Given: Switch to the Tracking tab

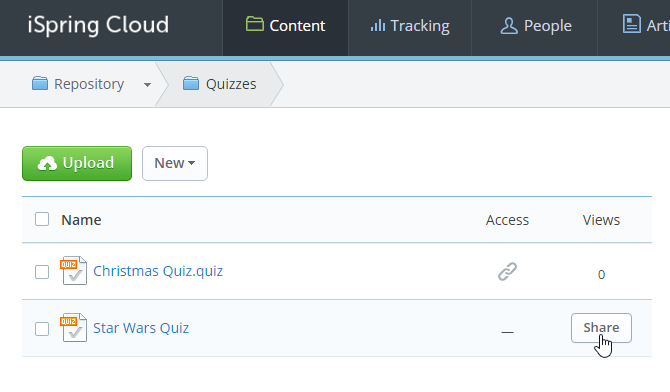Looking at the screenshot, I should [x=410, y=26].
